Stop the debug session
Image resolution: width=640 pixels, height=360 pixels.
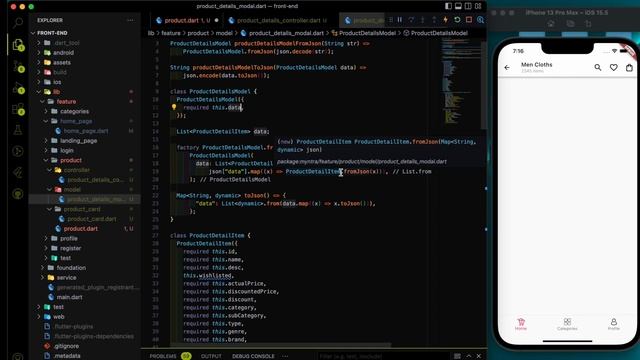pyautogui.click(x=469, y=20)
